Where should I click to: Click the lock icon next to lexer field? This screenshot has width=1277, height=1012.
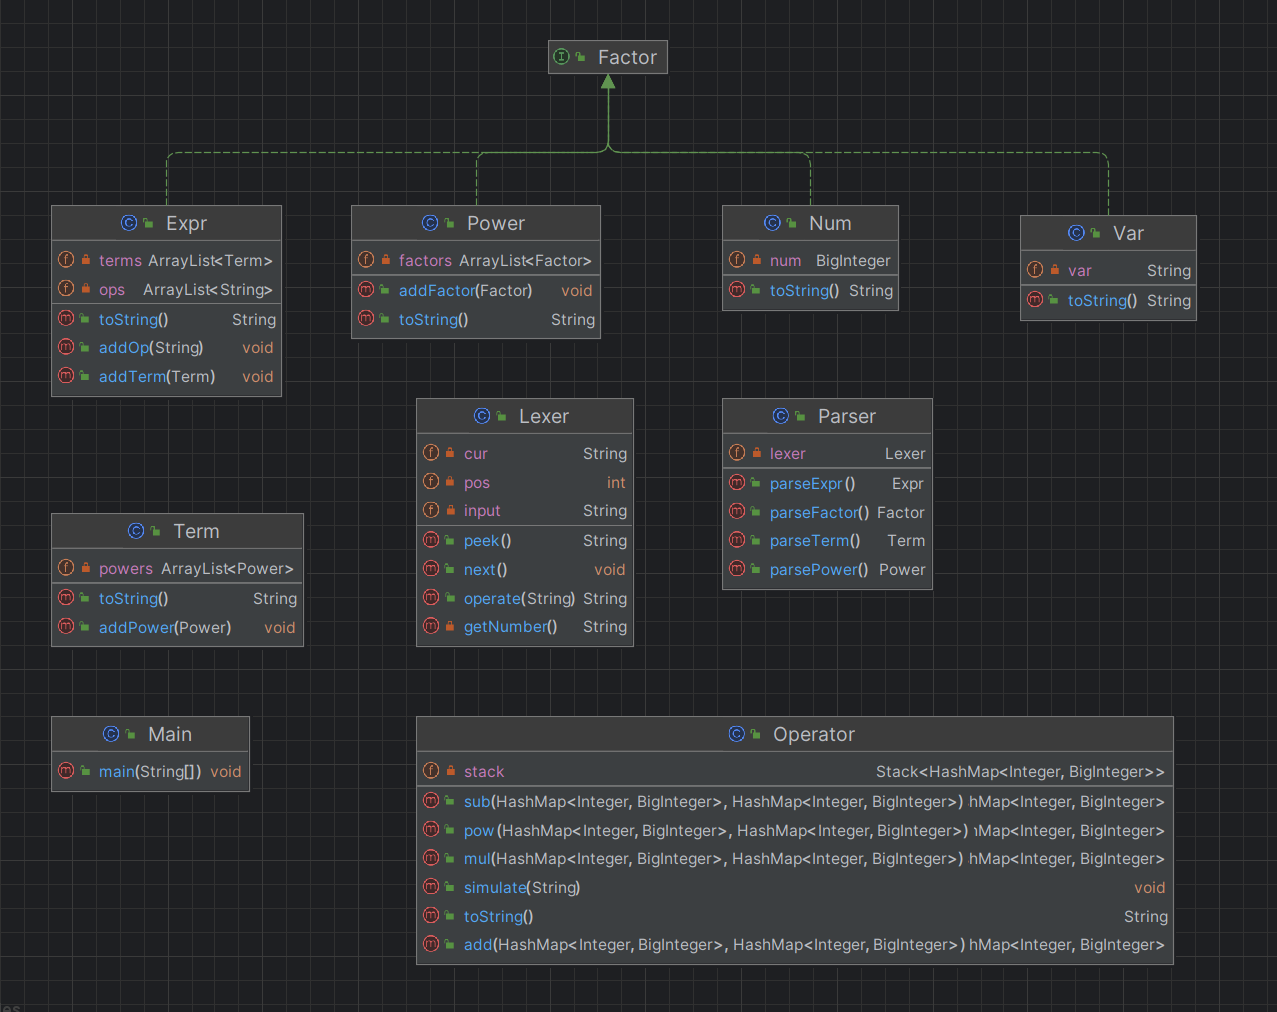click(x=757, y=453)
